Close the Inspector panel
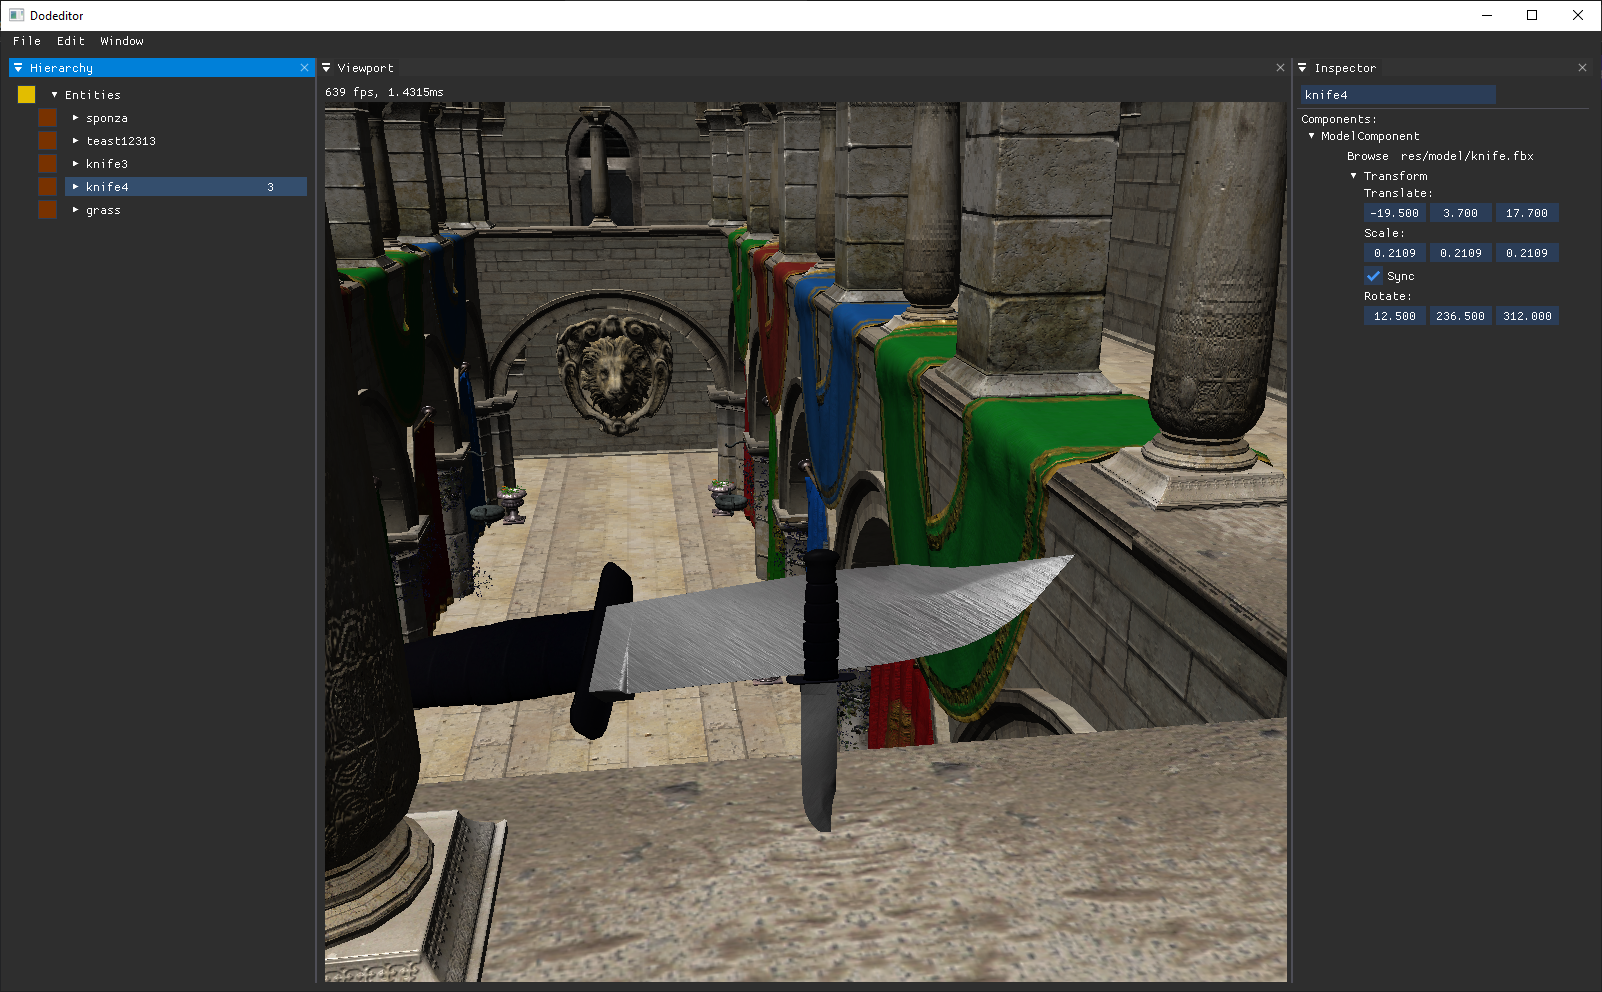 (1582, 68)
